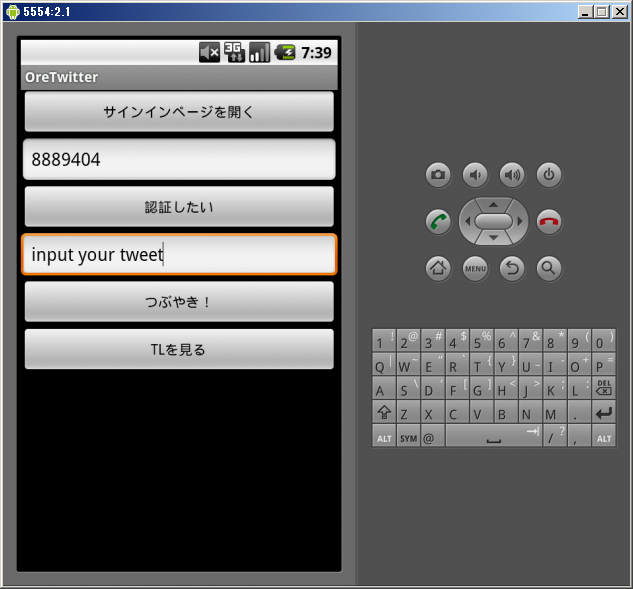Click the OreTwitter app title bar

click(x=179, y=77)
